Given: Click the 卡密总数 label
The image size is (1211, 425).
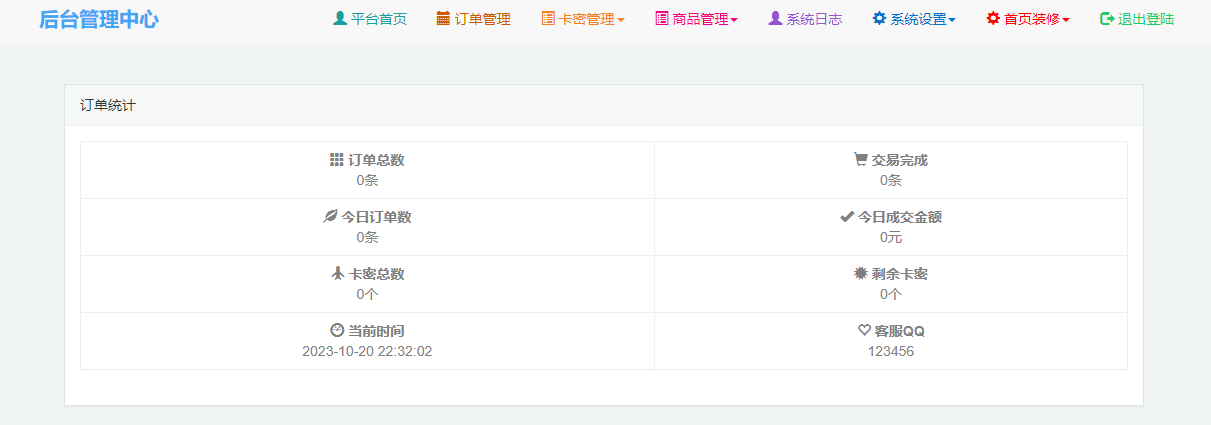Looking at the screenshot, I should click(x=376, y=274).
